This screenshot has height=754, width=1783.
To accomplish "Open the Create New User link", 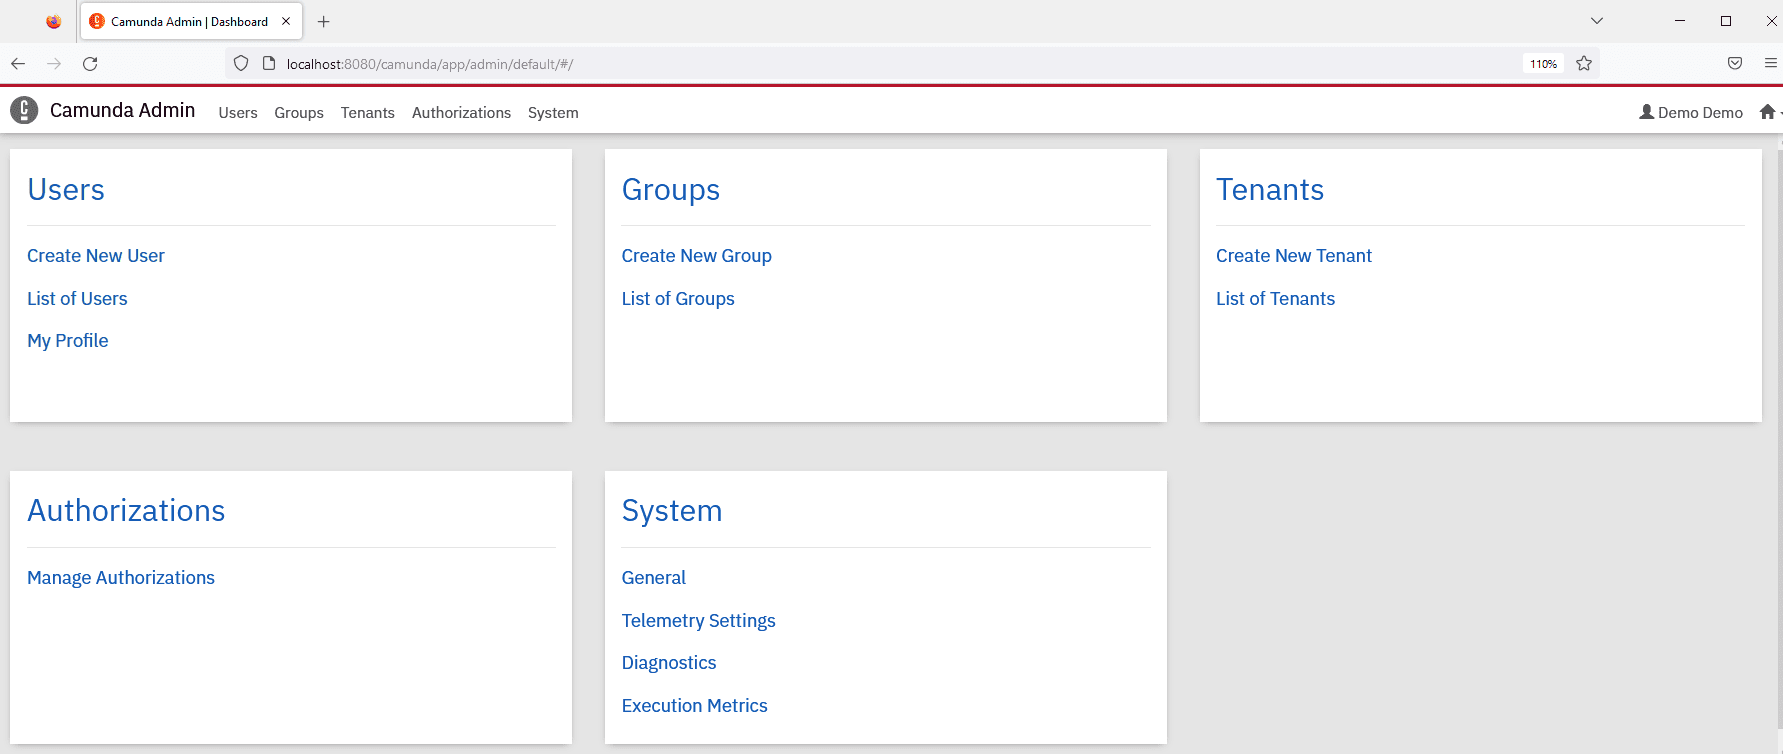I will point(96,256).
